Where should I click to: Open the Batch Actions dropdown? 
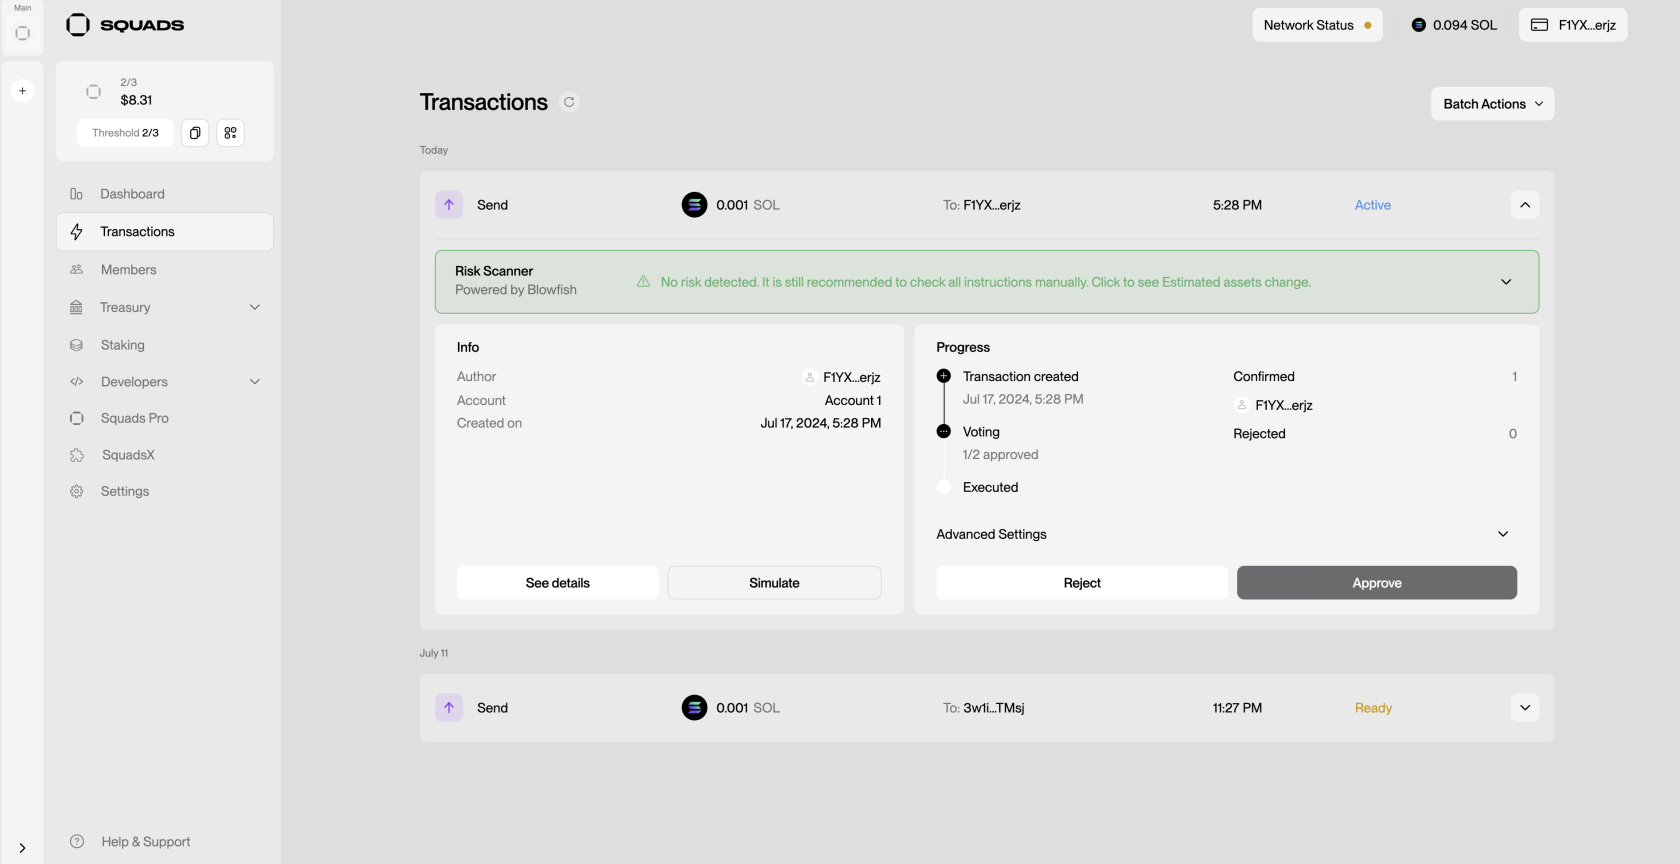(x=1493, y=104)
